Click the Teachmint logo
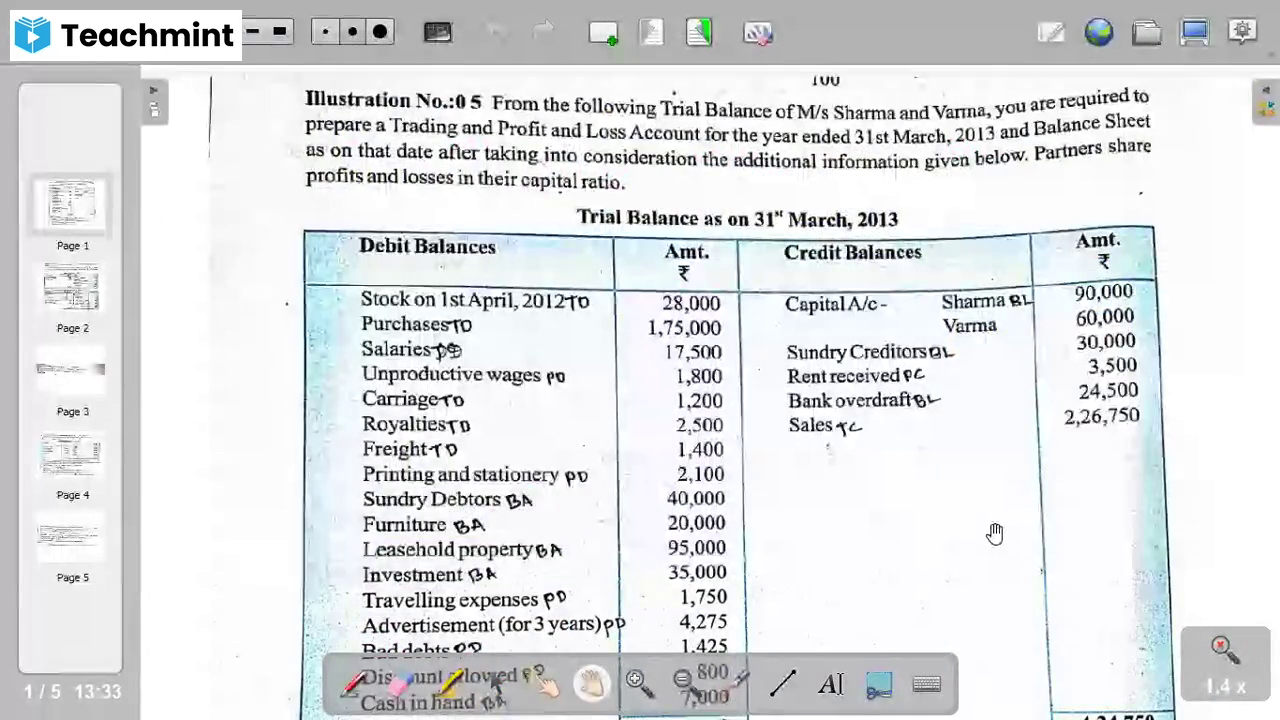 125,34
